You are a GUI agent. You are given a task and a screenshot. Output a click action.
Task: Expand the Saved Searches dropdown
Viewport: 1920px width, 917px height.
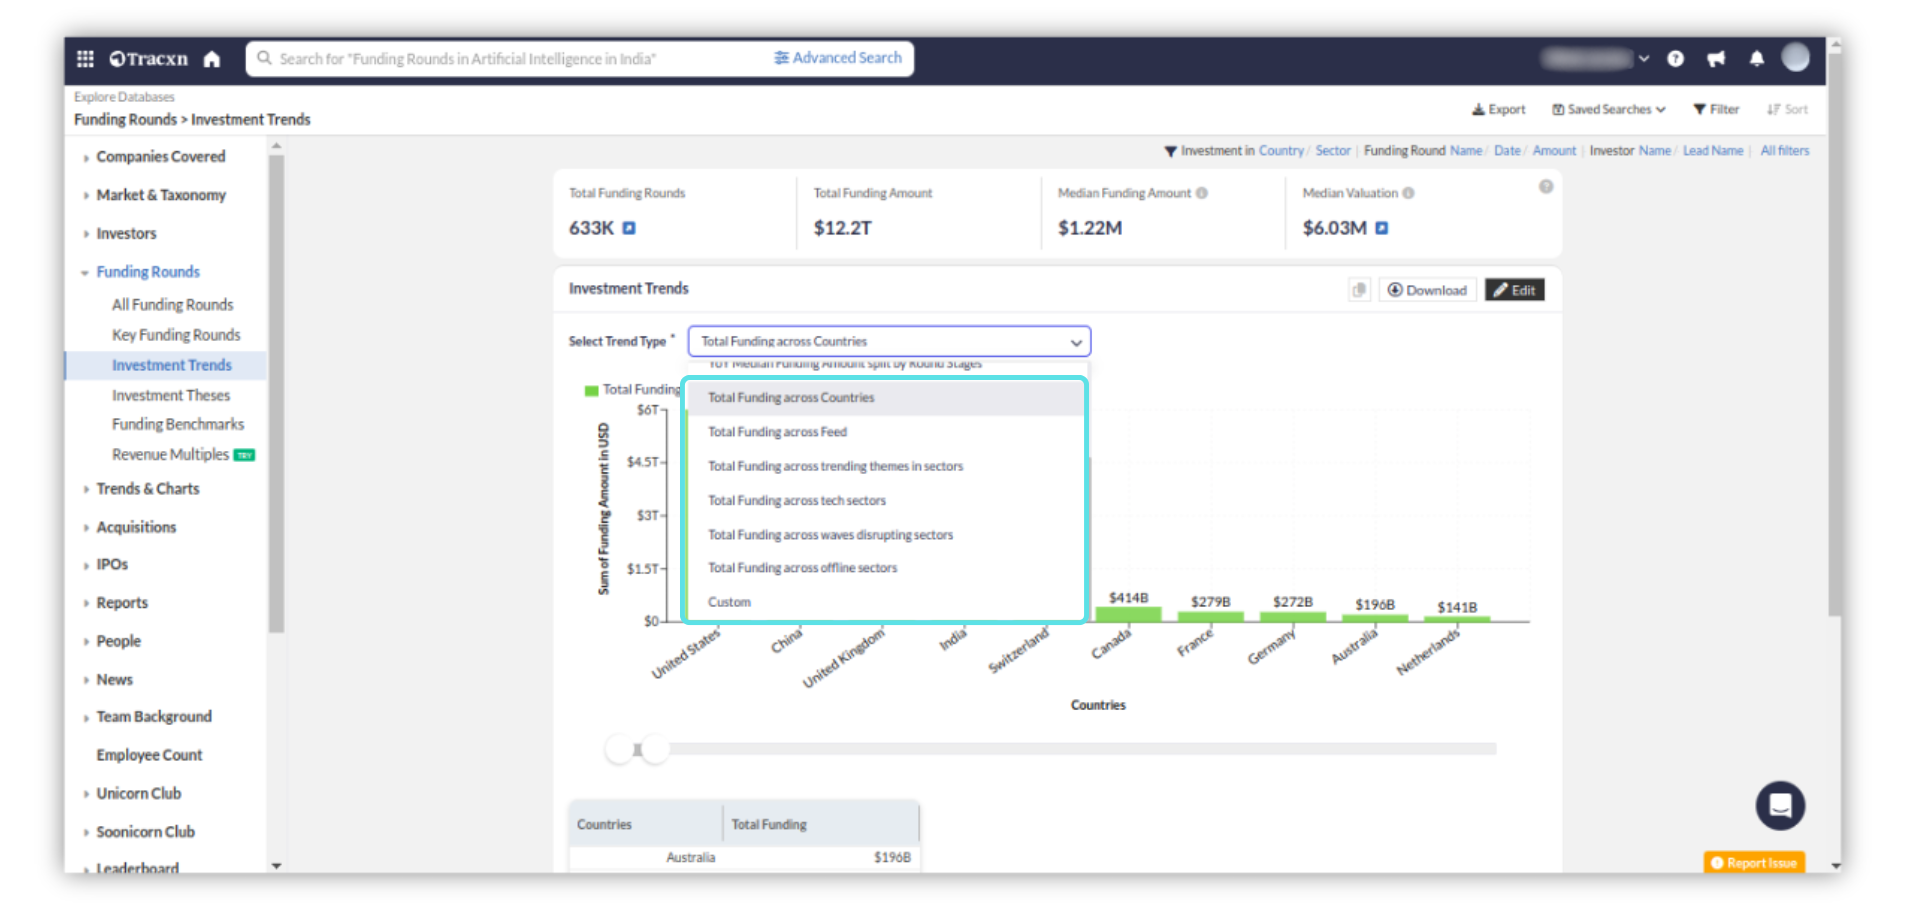pyautogui.click(x=1608, y=109)
